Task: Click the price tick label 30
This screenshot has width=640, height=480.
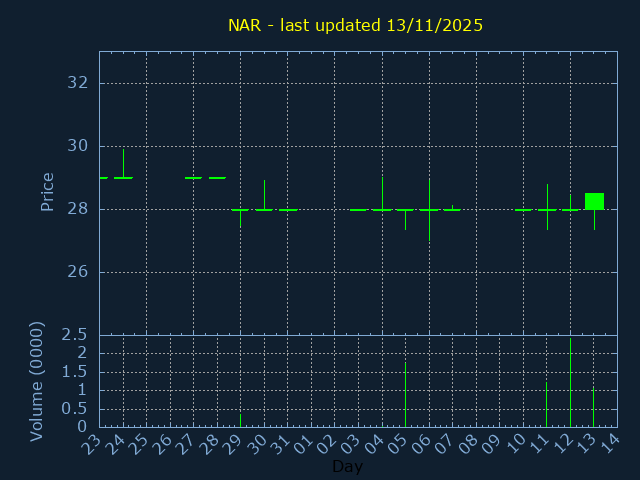Action: [x=77, y=146]
